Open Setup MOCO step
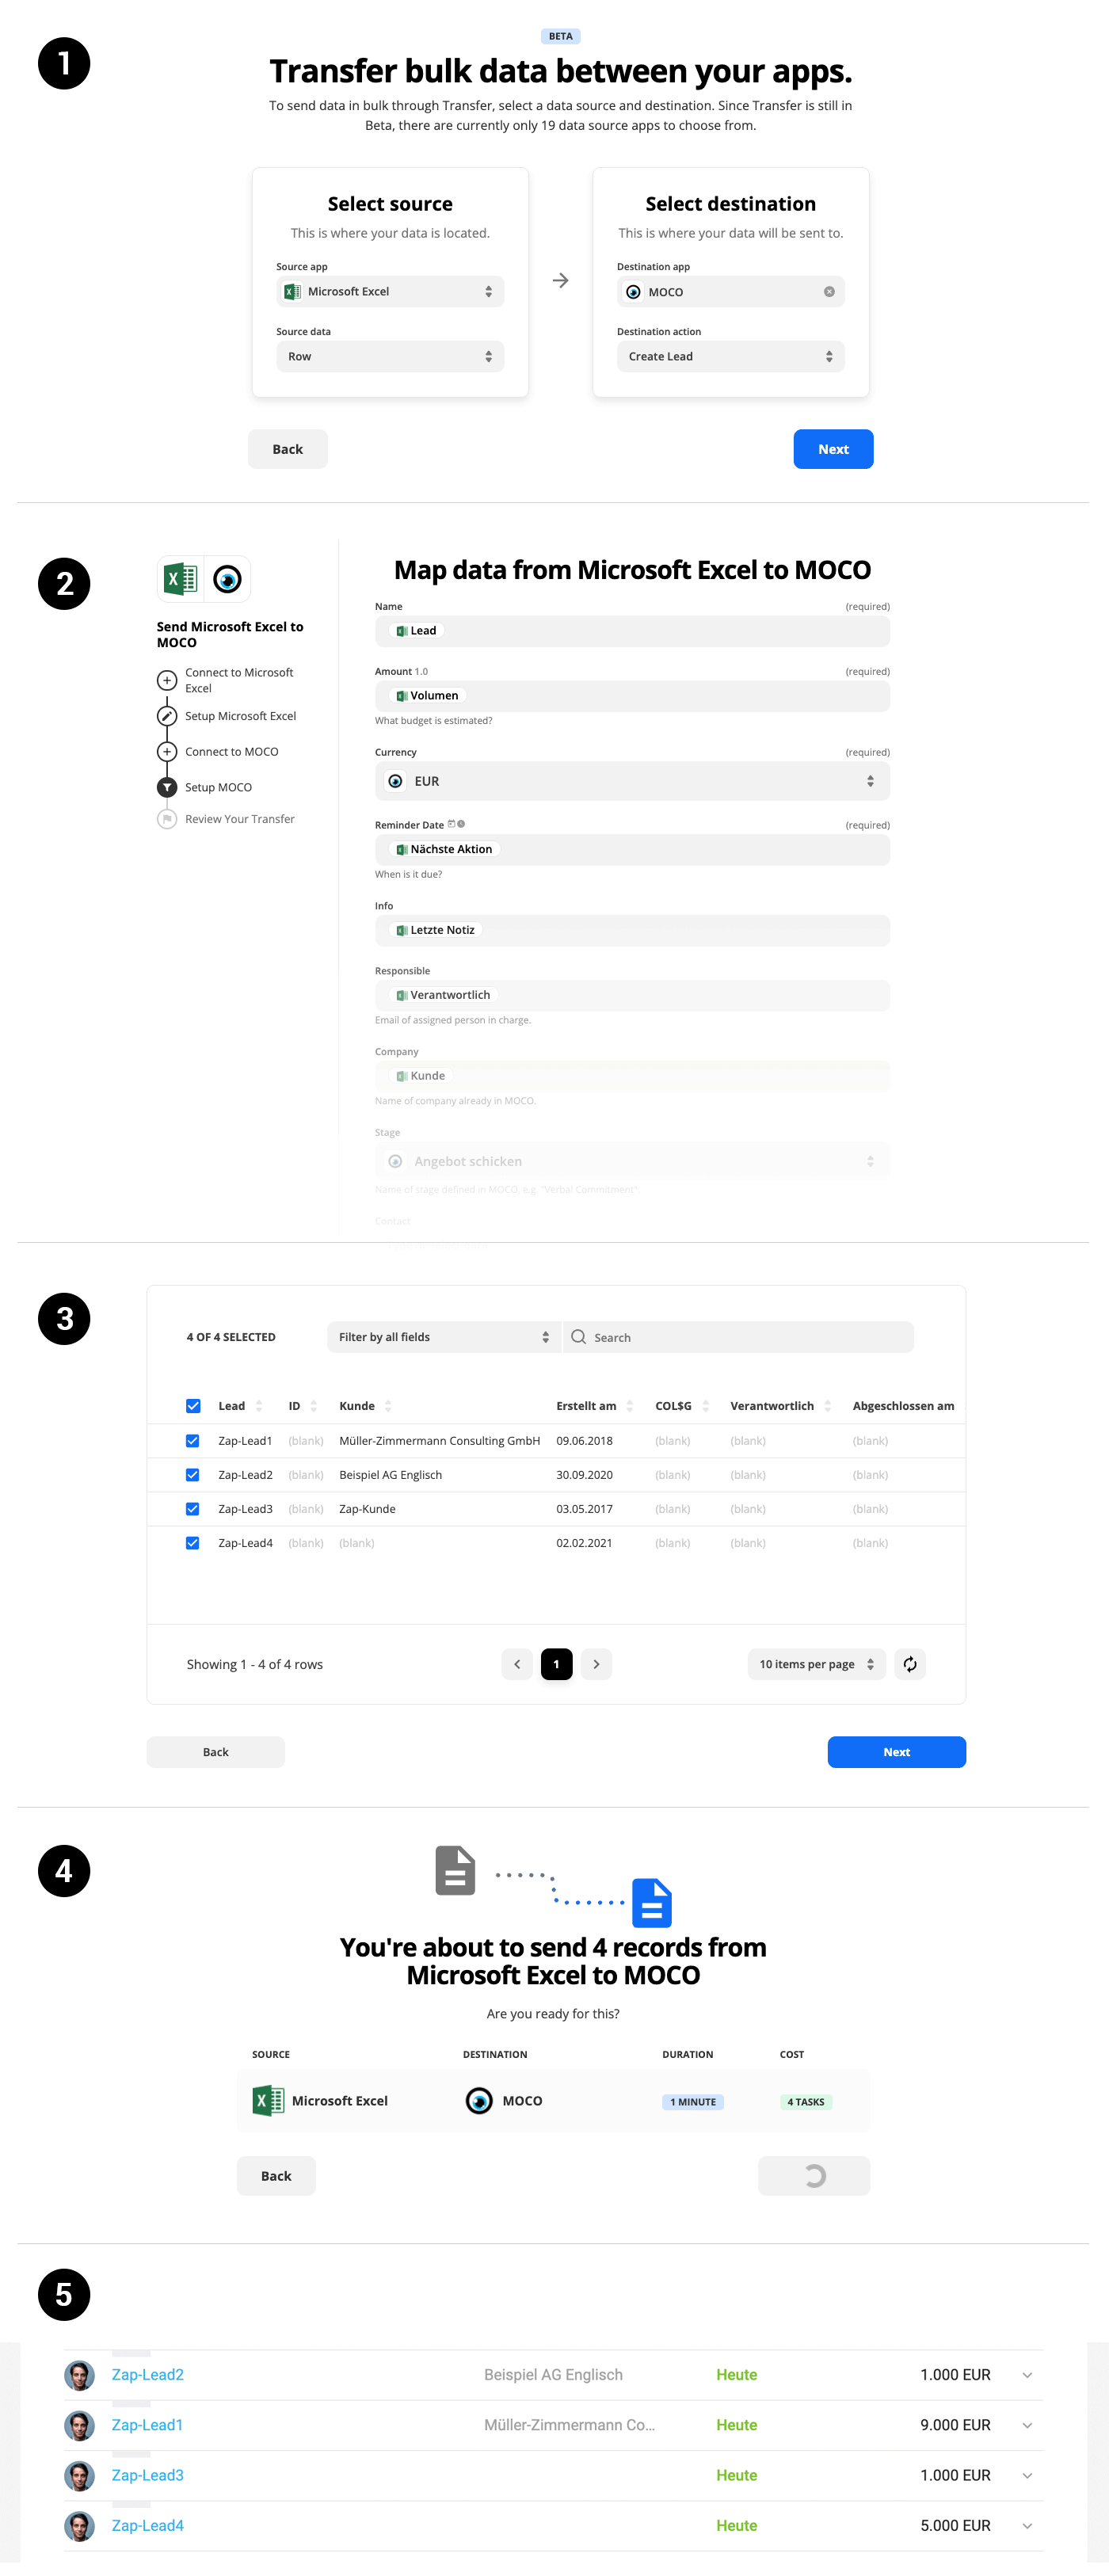The image size is (1109, 2576). [x=206, y=787]
